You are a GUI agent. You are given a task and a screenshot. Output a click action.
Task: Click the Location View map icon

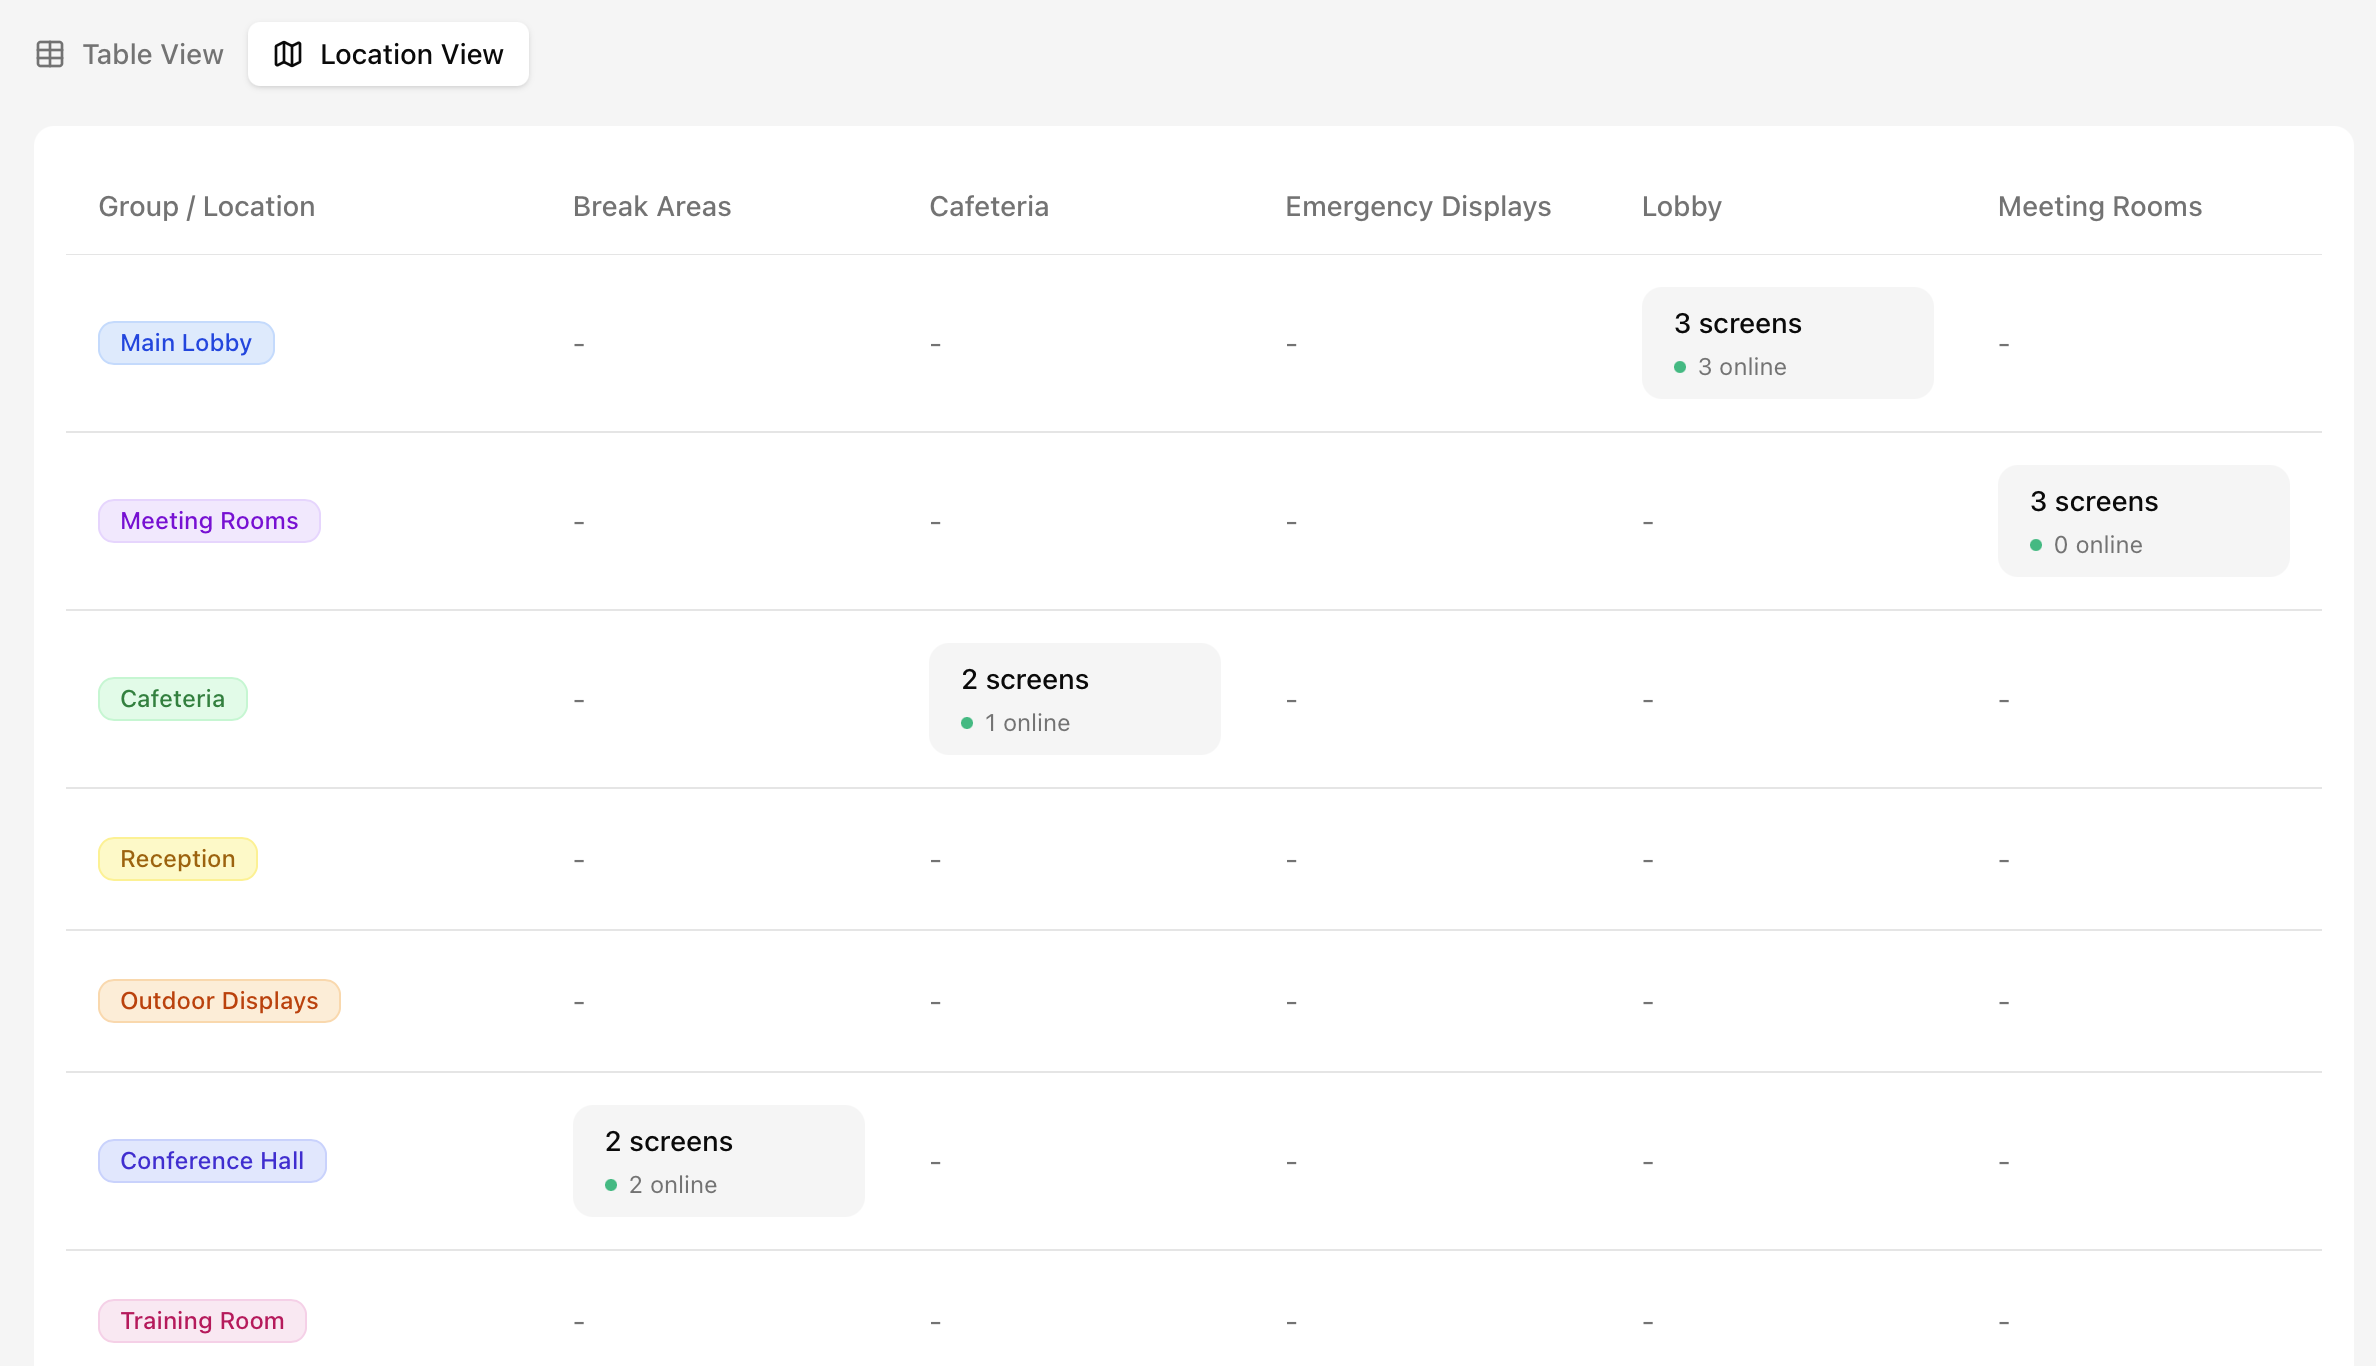288,54
